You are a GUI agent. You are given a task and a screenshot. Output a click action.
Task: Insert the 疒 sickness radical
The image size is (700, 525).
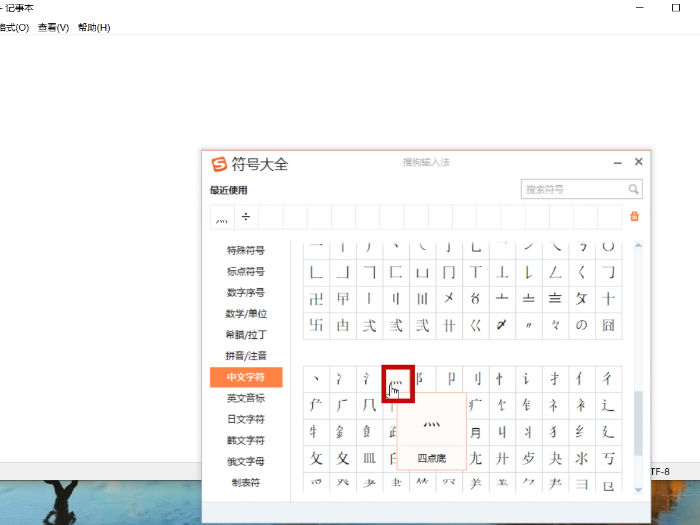(x=476, y=405)
